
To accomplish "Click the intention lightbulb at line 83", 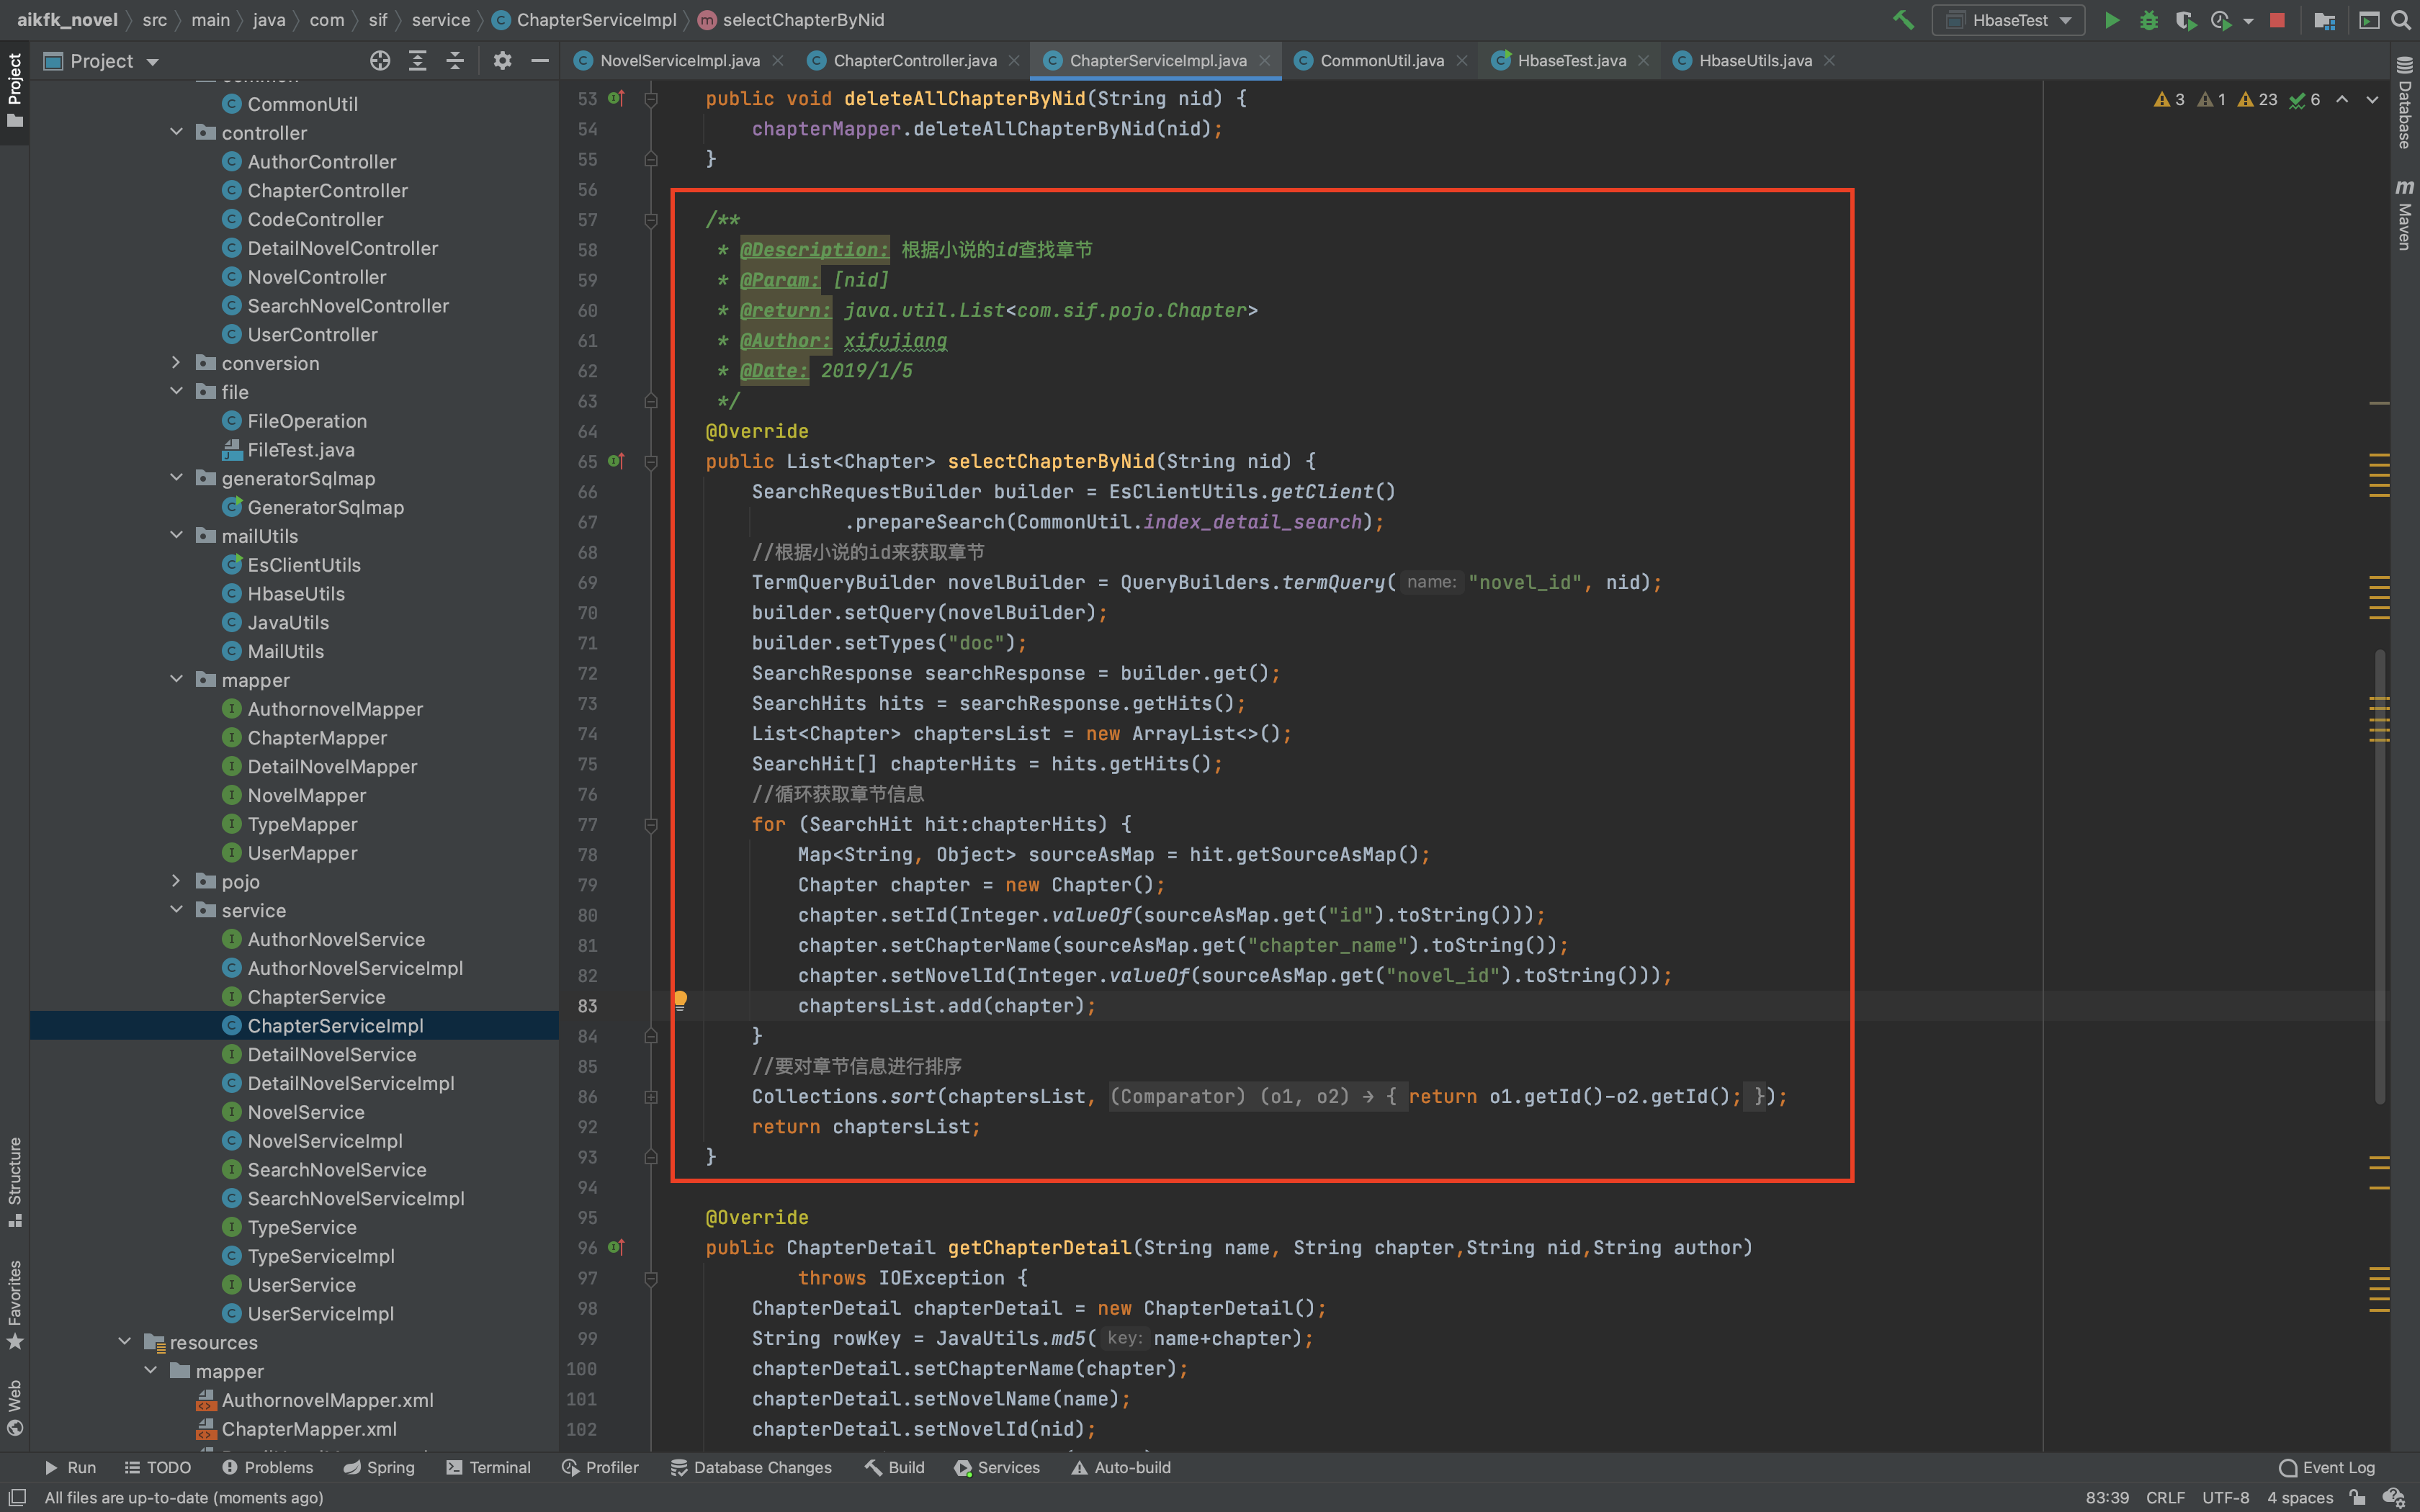I will pos(680,1000).
